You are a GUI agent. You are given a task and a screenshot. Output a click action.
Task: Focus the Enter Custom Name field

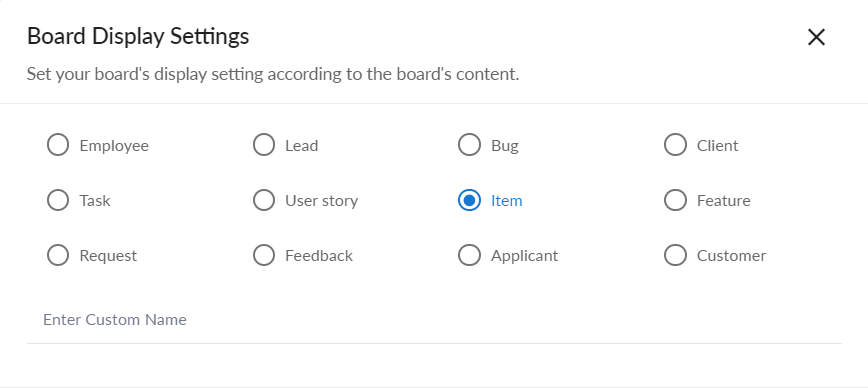[434, 320]
